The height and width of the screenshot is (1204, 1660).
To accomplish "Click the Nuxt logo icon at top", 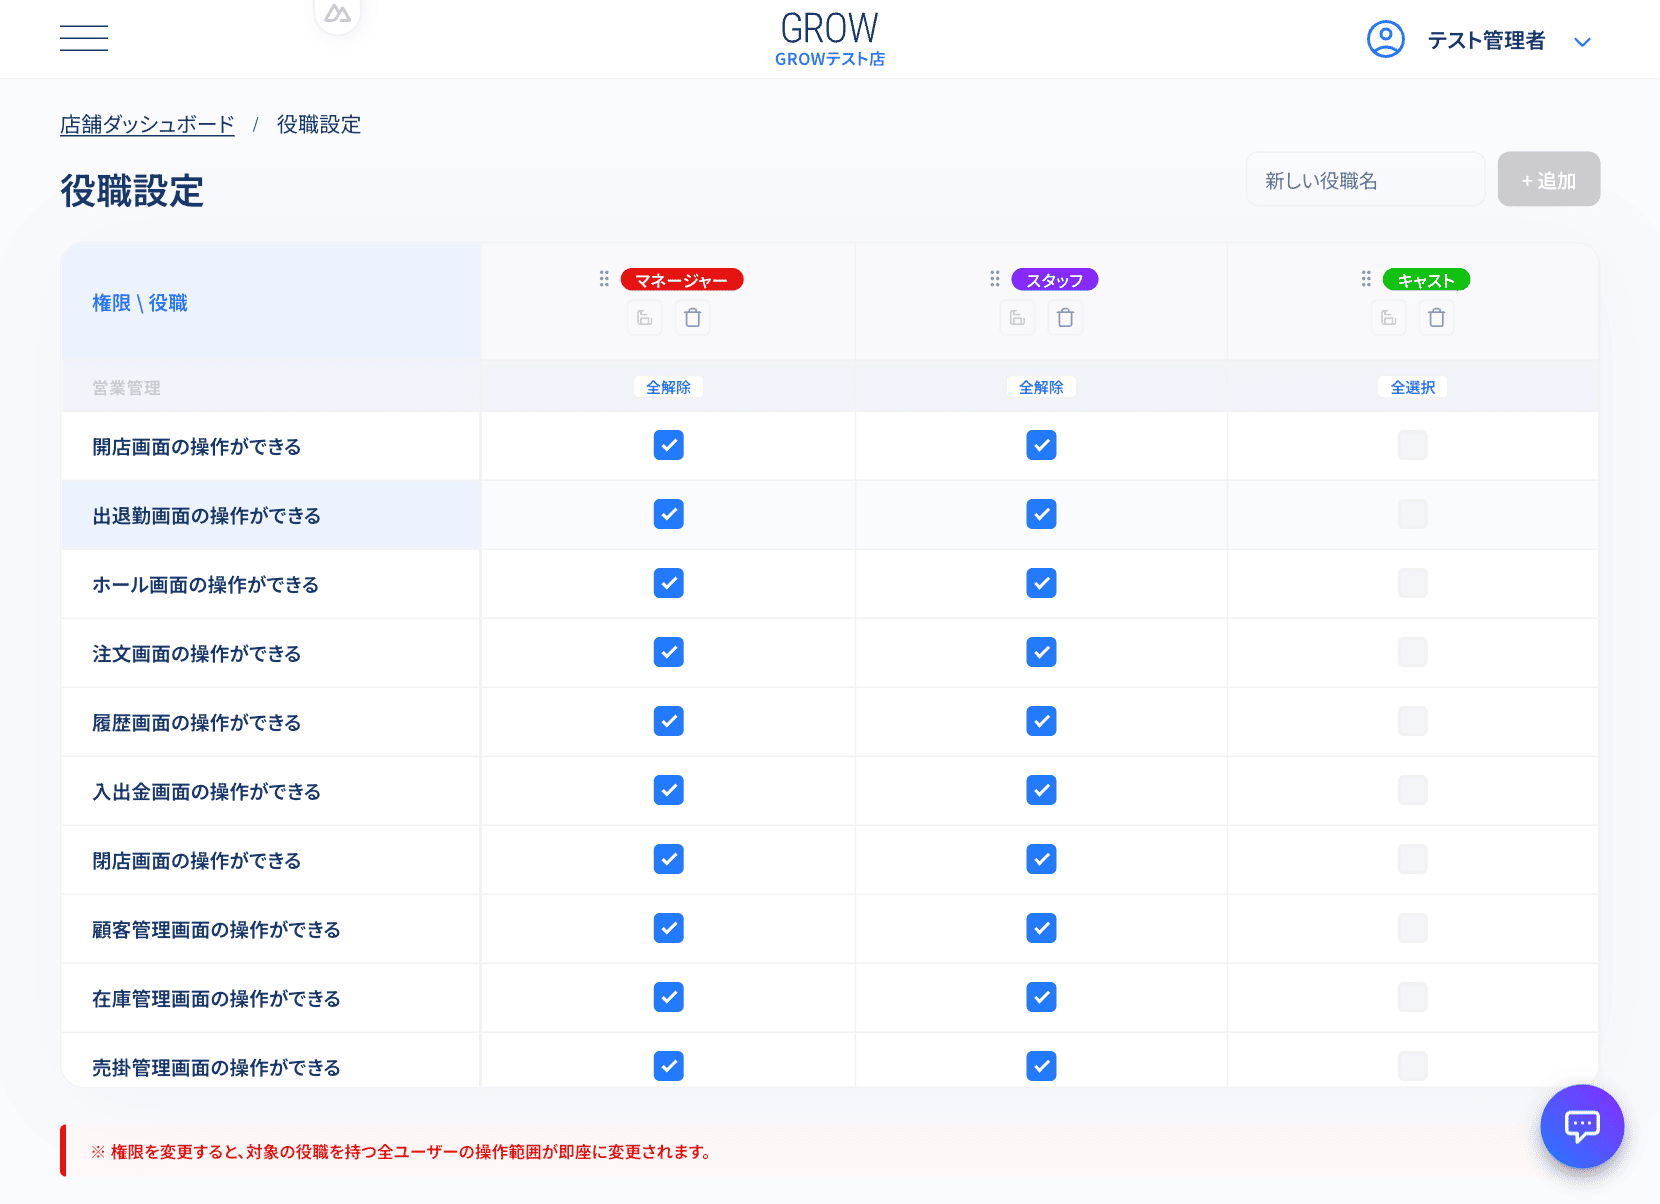I will [x=338, y=14].
